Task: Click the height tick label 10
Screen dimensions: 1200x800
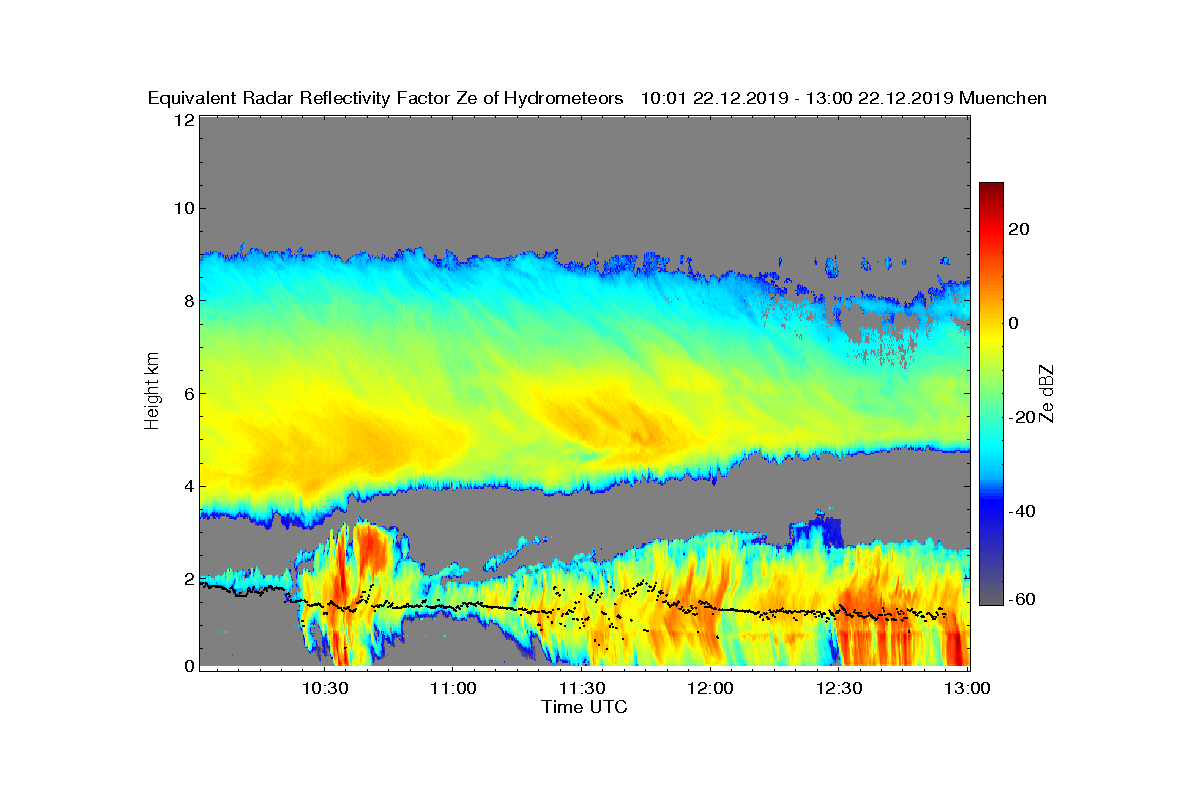Action: click(183, 208)
